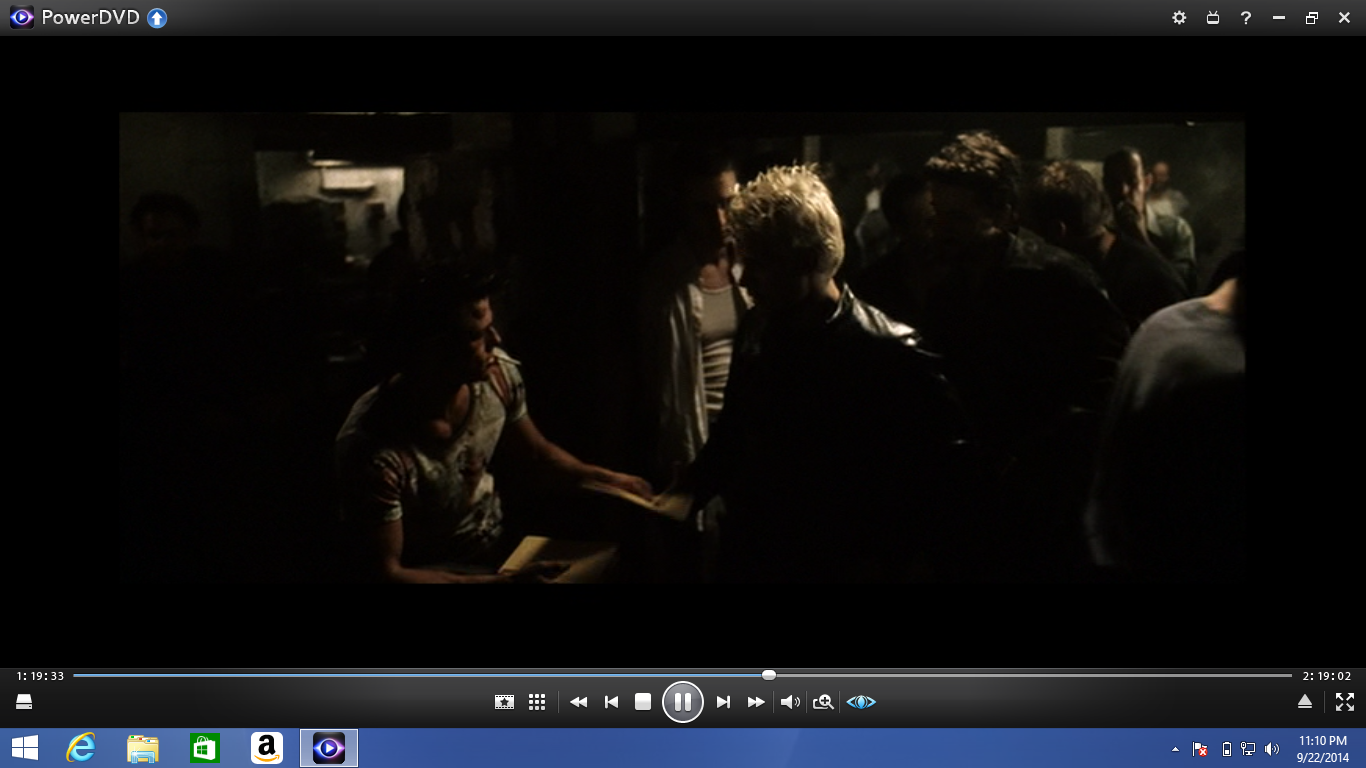
Task: Open the chapter thumbnails grid
Action: coord(537,702)
